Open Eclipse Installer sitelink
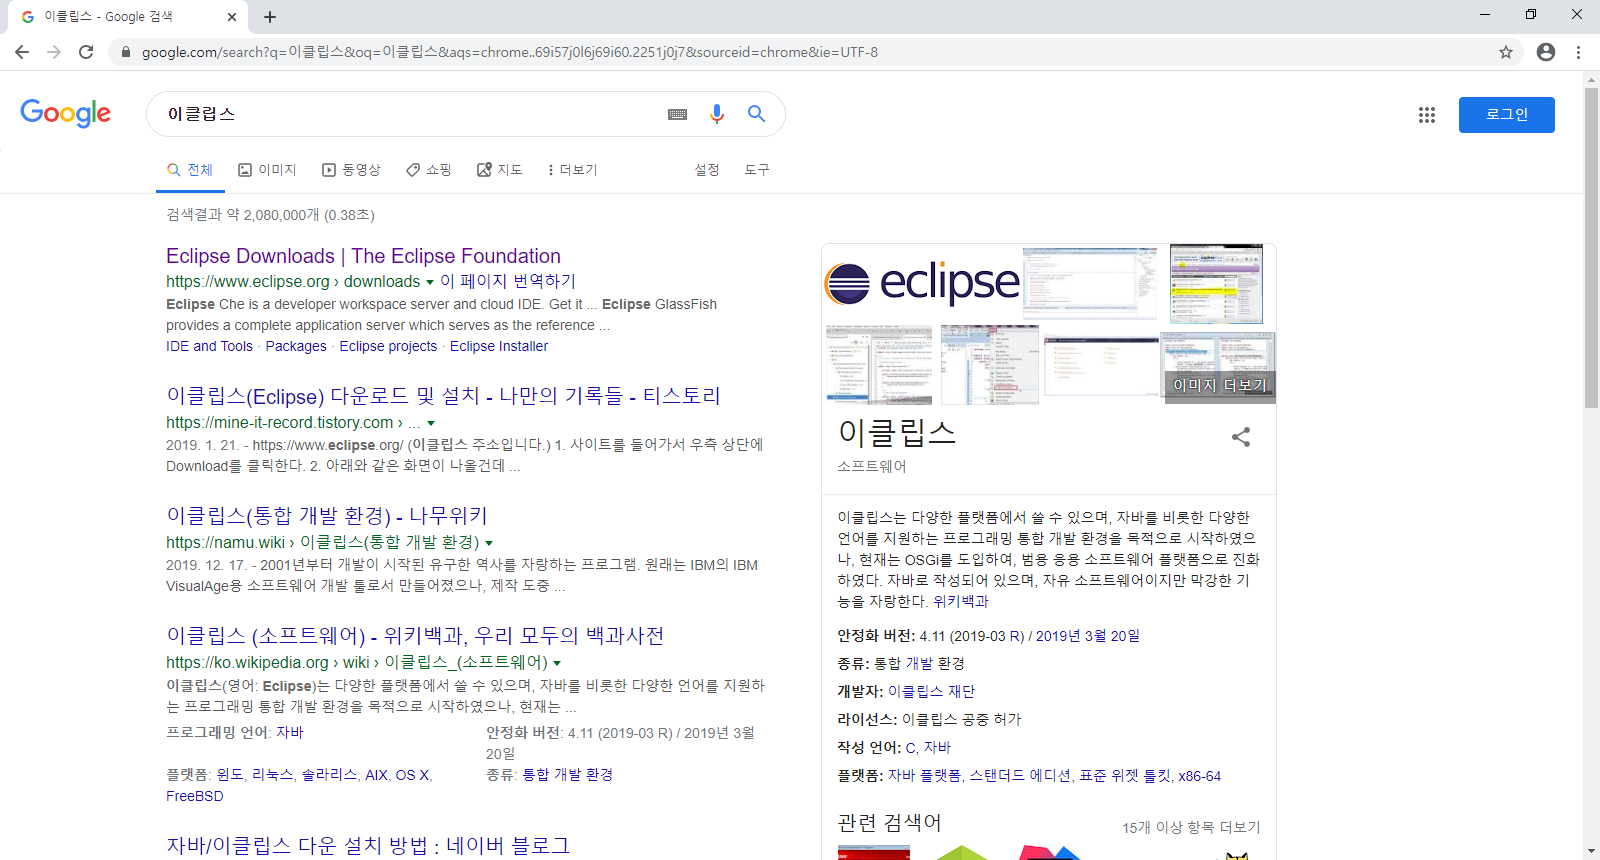1600x860 pixels. pos(499,346)
